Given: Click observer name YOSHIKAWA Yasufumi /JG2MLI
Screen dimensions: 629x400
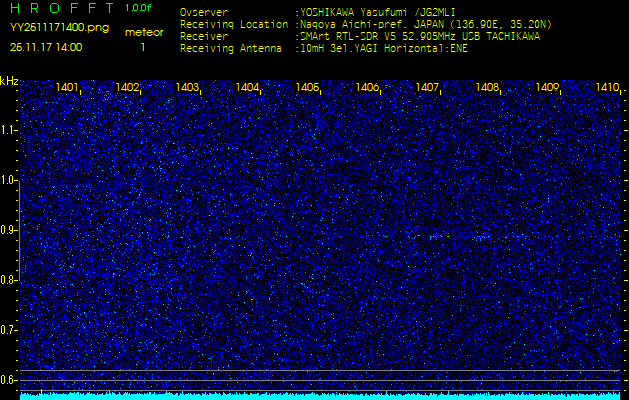Looking at the screenshot, I should click(377, 12).
